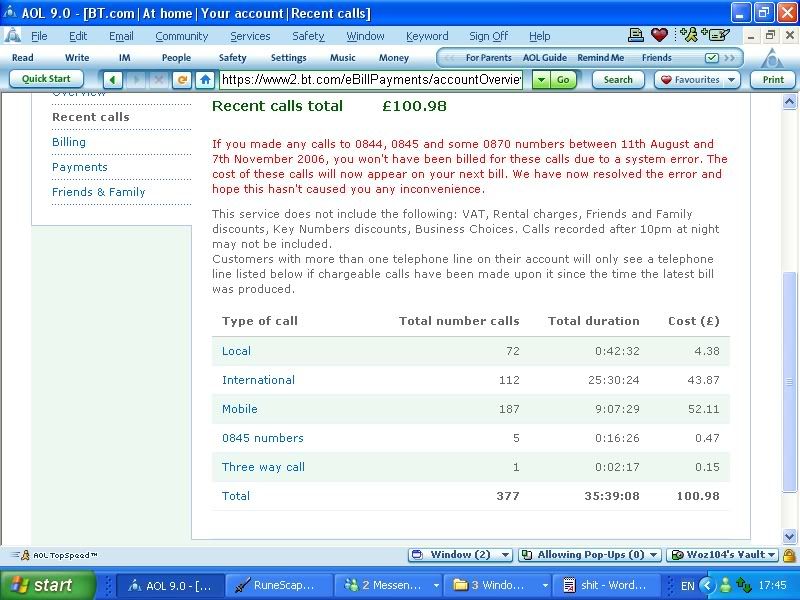Show hidden tray icons with round arrow
800x600 pixels.
click(x=707, y=585)
